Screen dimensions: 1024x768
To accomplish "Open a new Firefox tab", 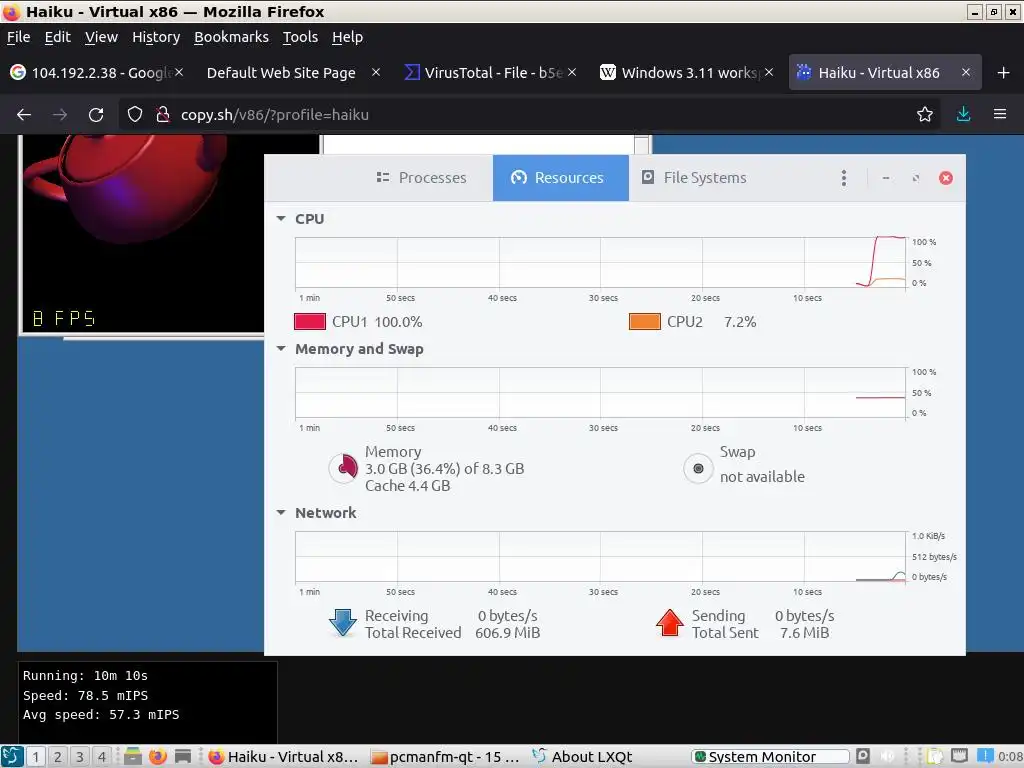I will click(x=1004, y=72).
